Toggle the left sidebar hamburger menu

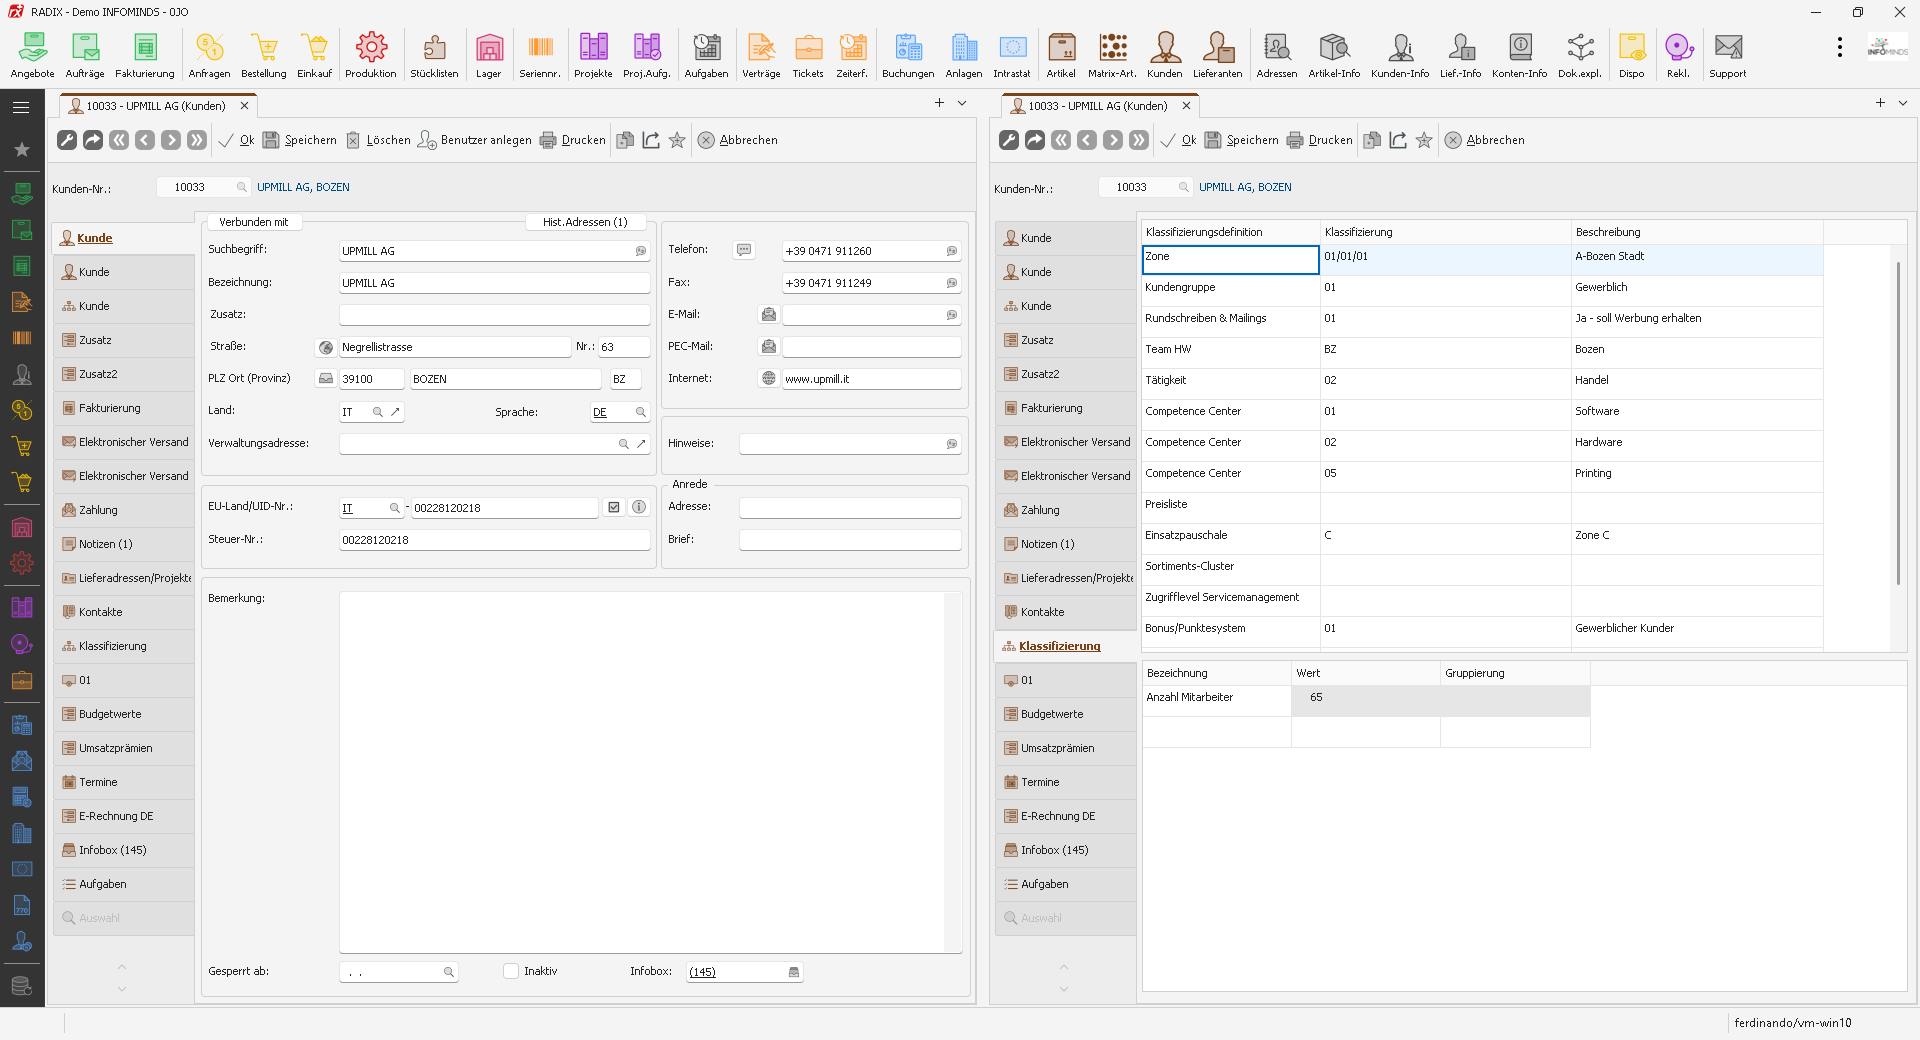coord(21,107)
